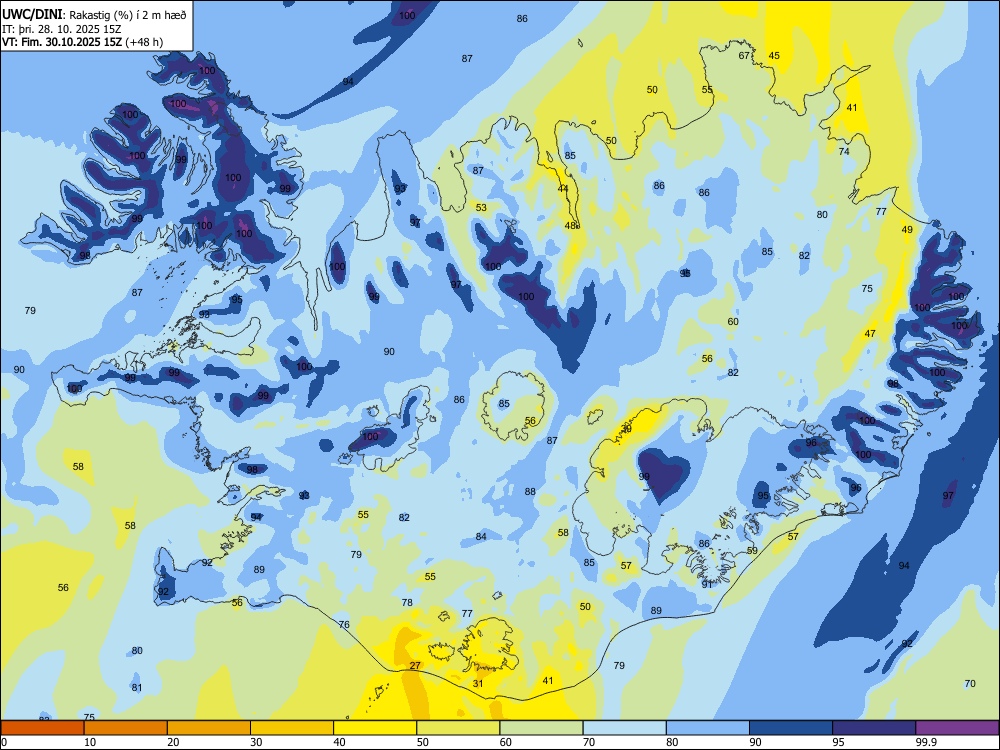Viewport: 1000px width, 750px height.
Task: Select the map value '49' on the east coast
Action: tap(907, 230)
